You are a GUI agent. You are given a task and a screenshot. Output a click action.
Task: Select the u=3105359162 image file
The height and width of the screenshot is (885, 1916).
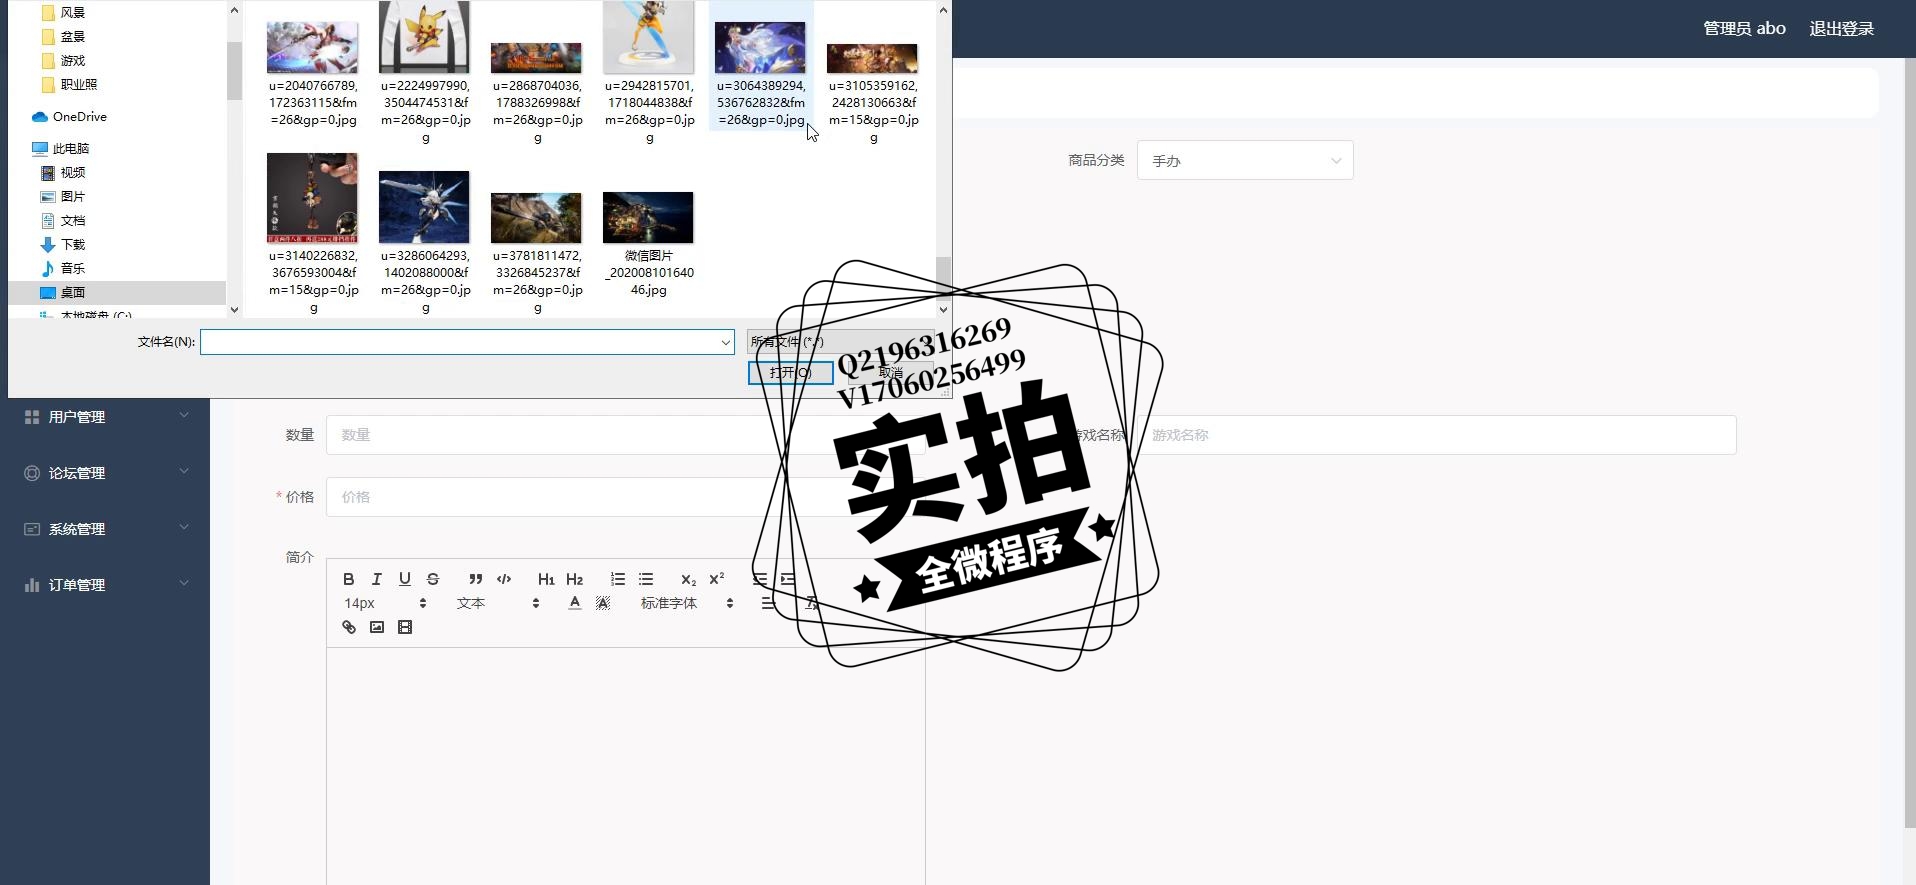tap(873, 92)
